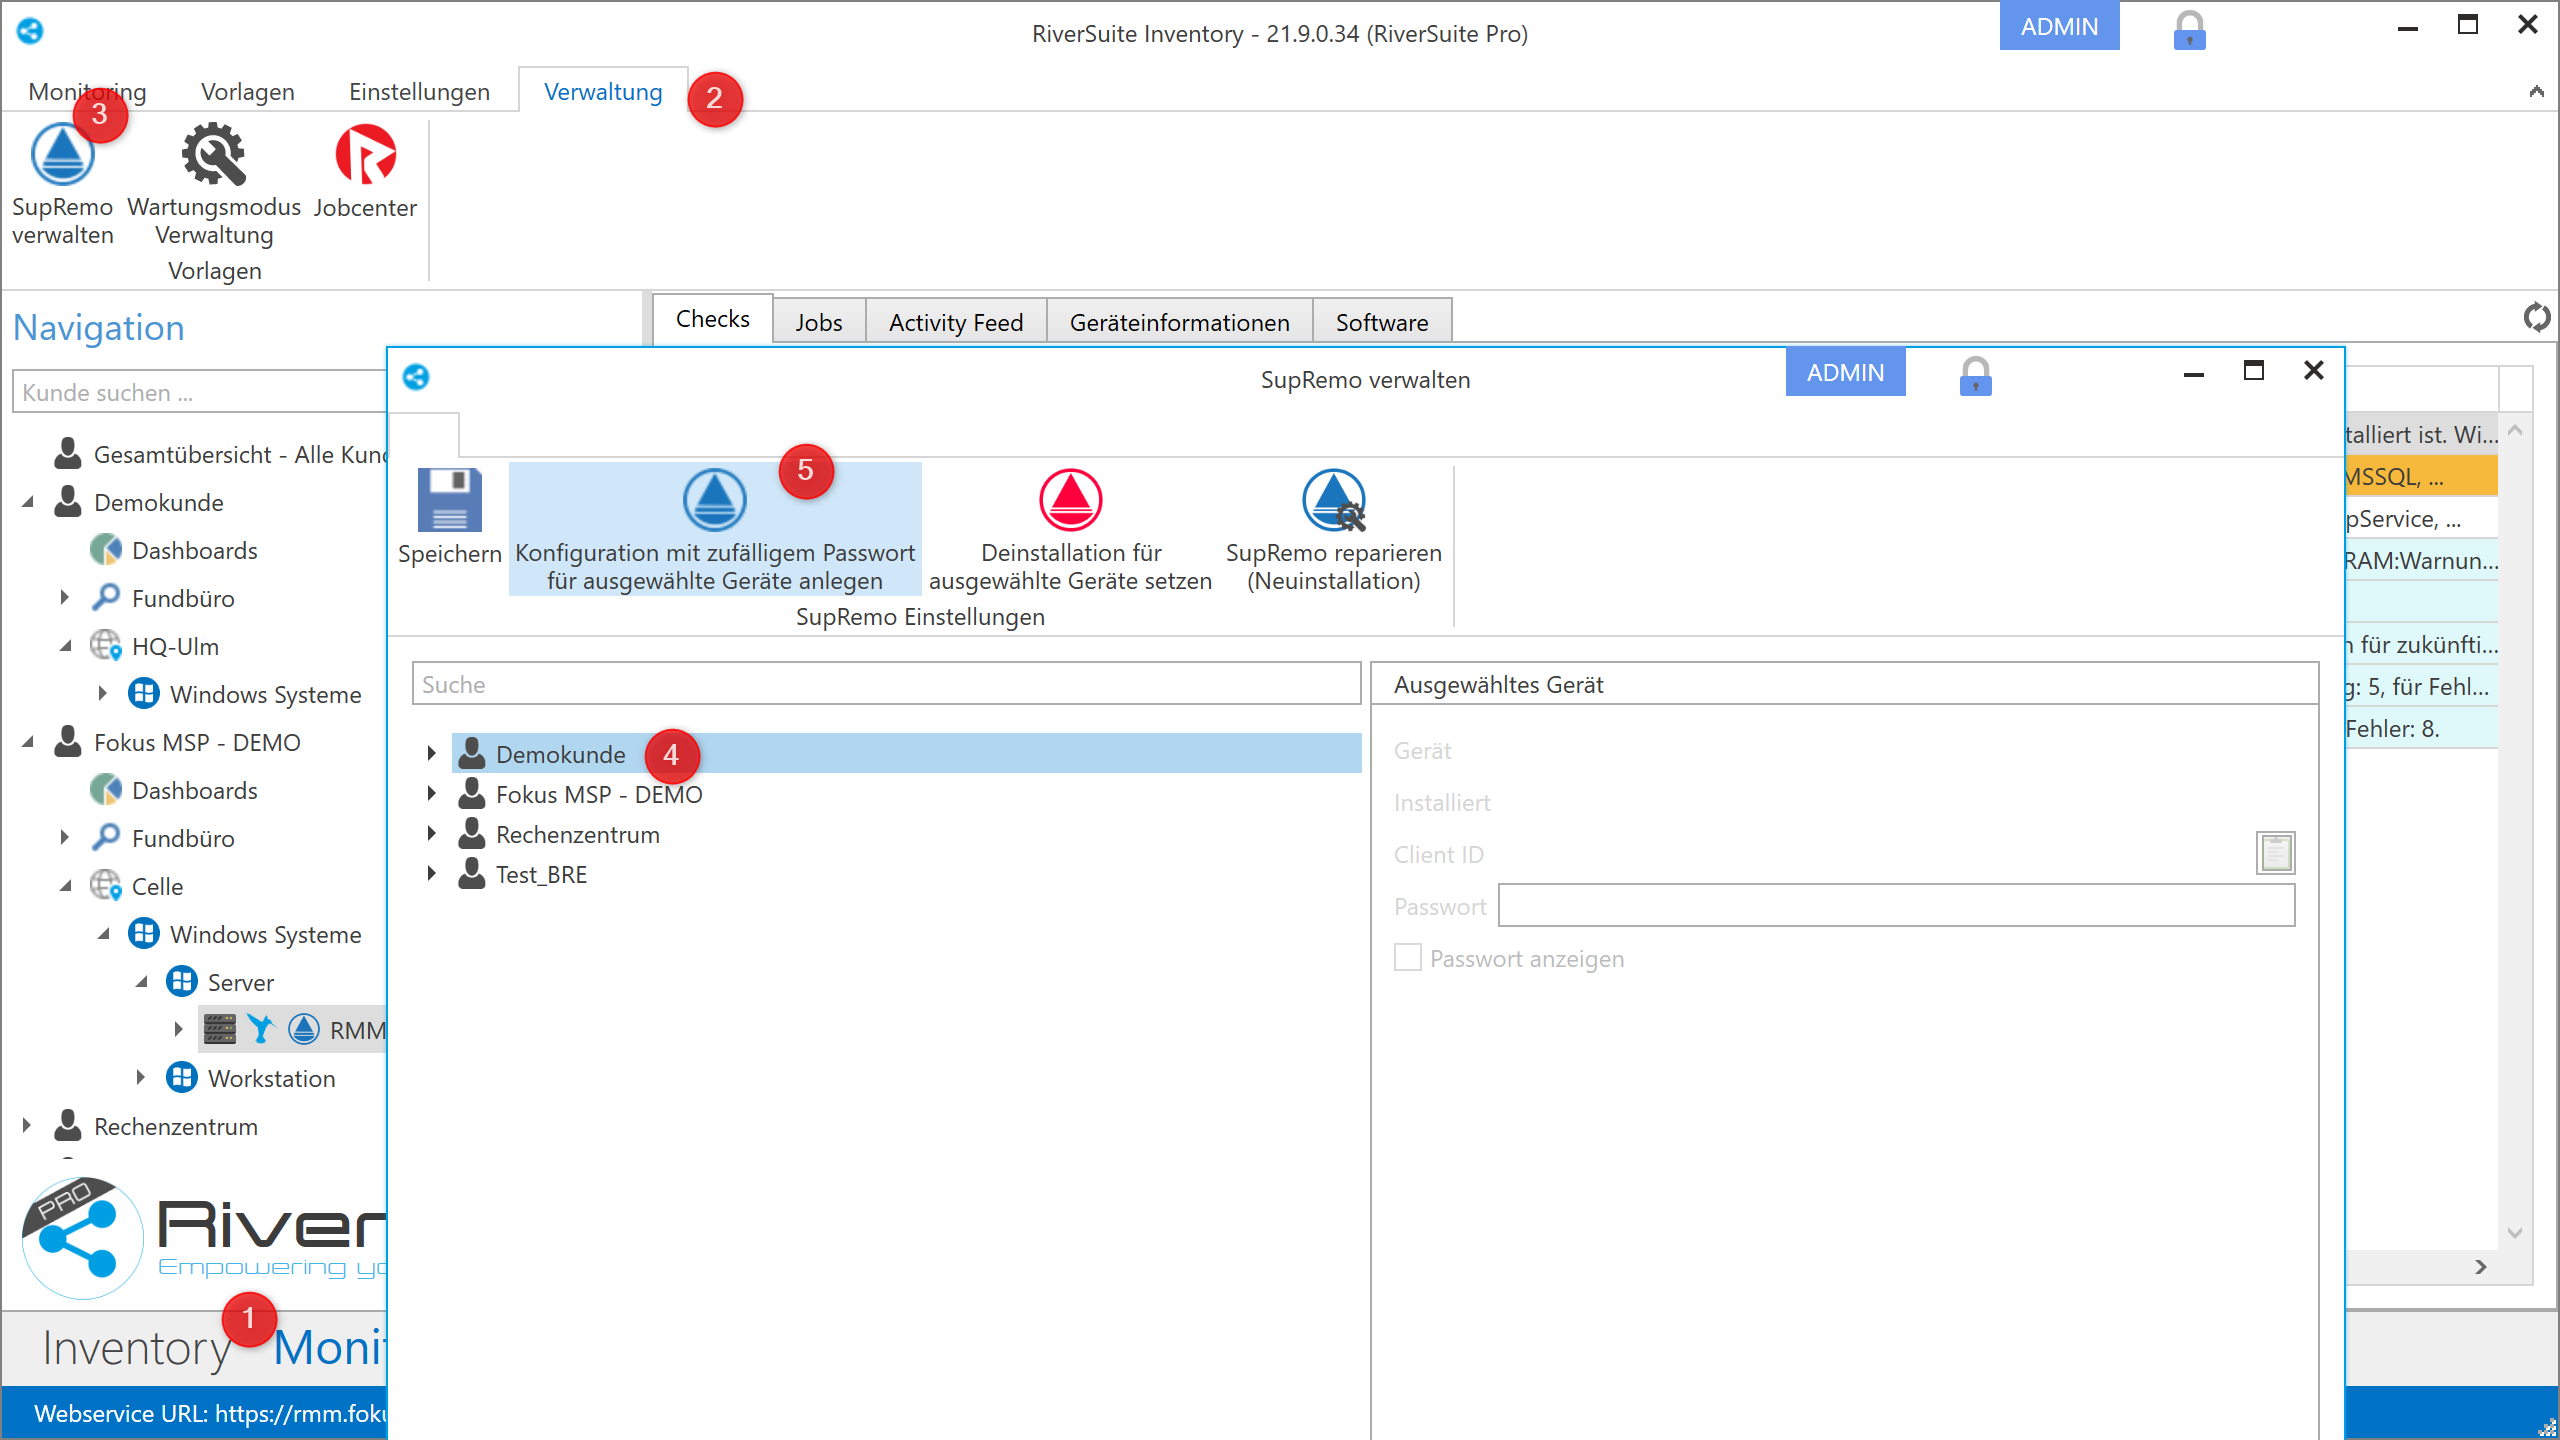The height and width of the screenshot is (1440, 2560).
Task: Collapse Demokunde in Navigation tree
Action: pyautogui.click(x=28, y=502)
